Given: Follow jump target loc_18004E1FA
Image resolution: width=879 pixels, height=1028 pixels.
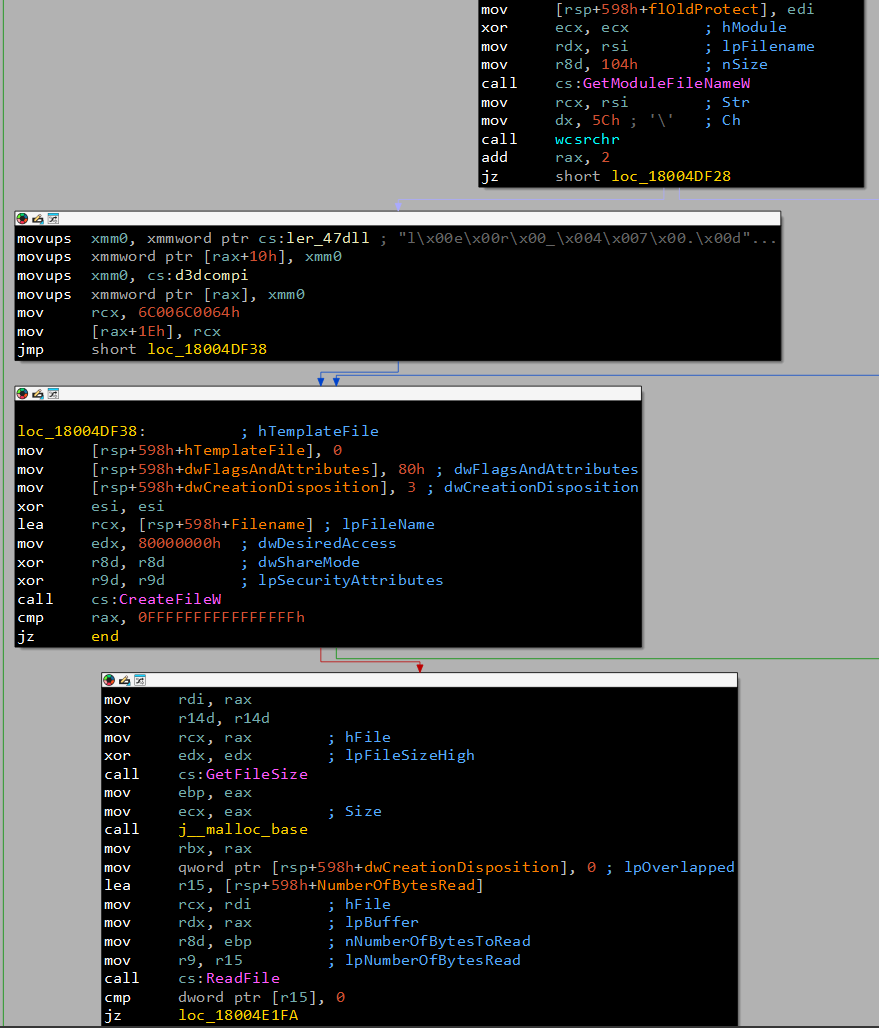Looking at the screenshot, I should point(238,1016).
